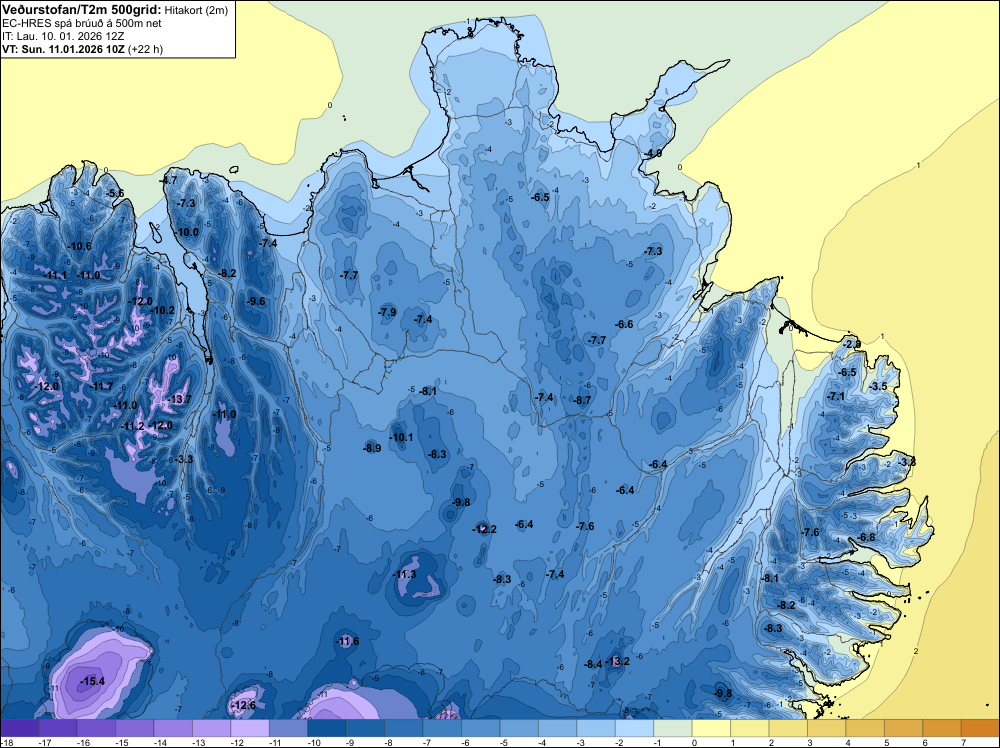The image size is (1000, 748).
Task: Click the 'EC-HRES spá brúuð á 500m net' line
Action: coord(82,24)
